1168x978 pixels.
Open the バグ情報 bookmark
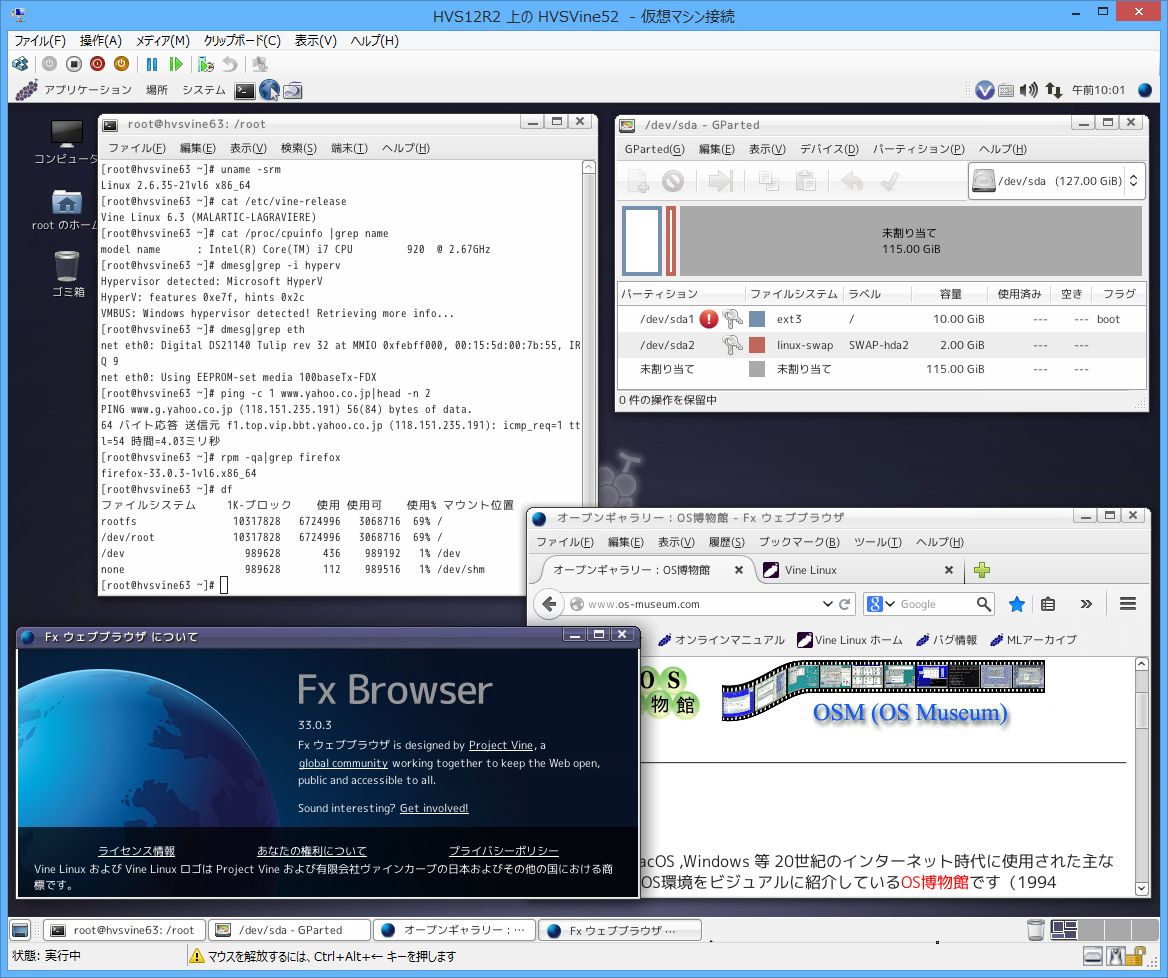946,640
